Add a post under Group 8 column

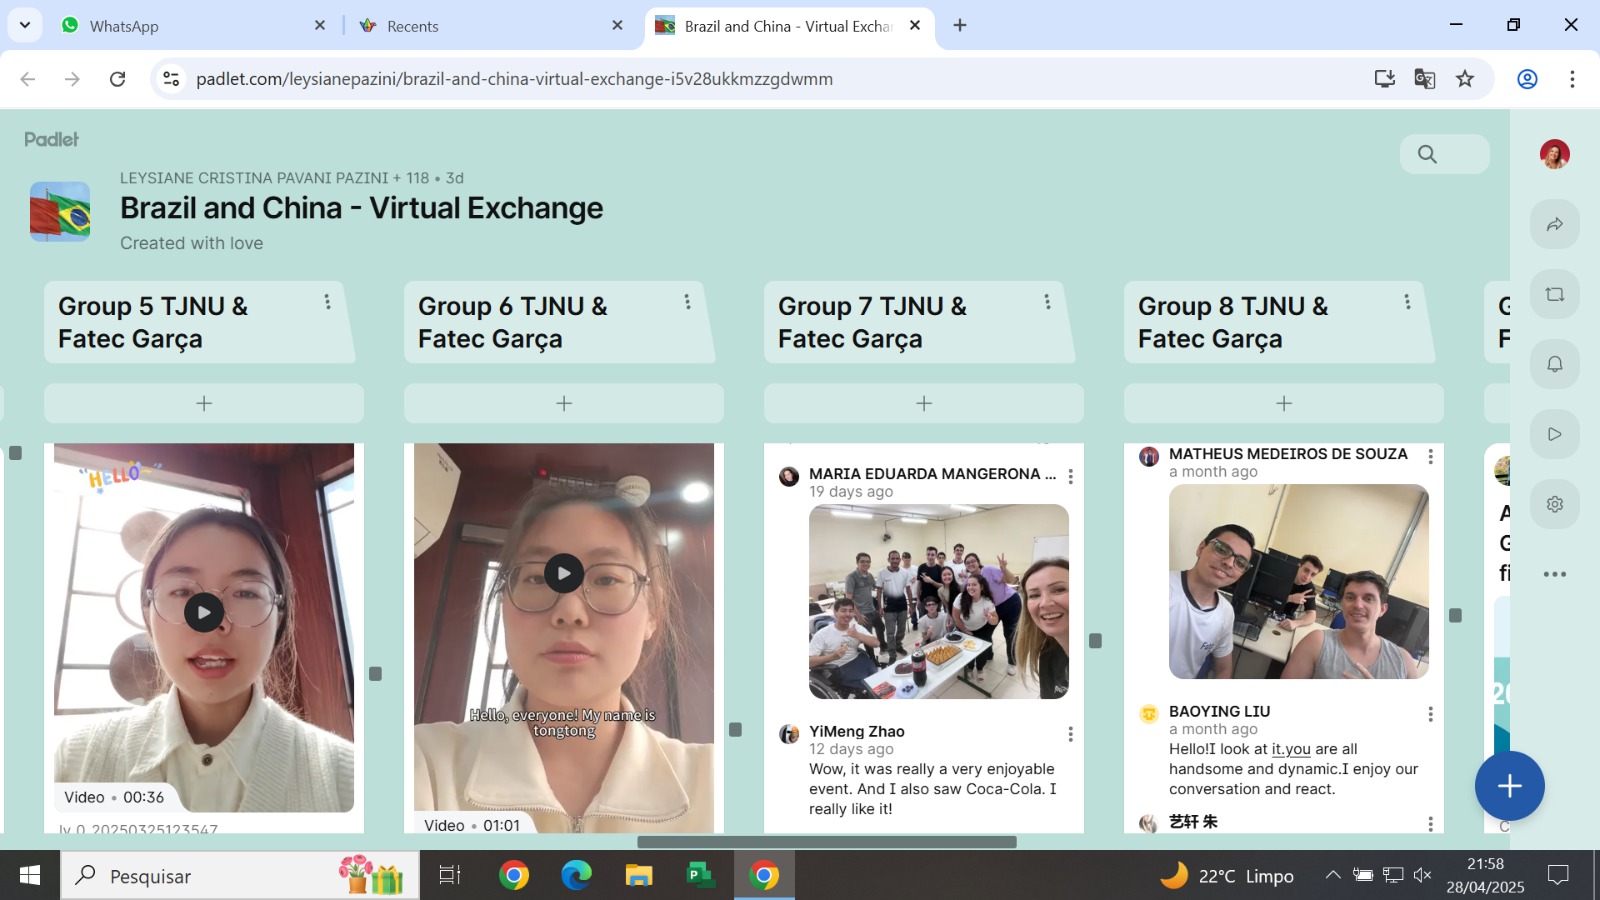point(1284,403)
